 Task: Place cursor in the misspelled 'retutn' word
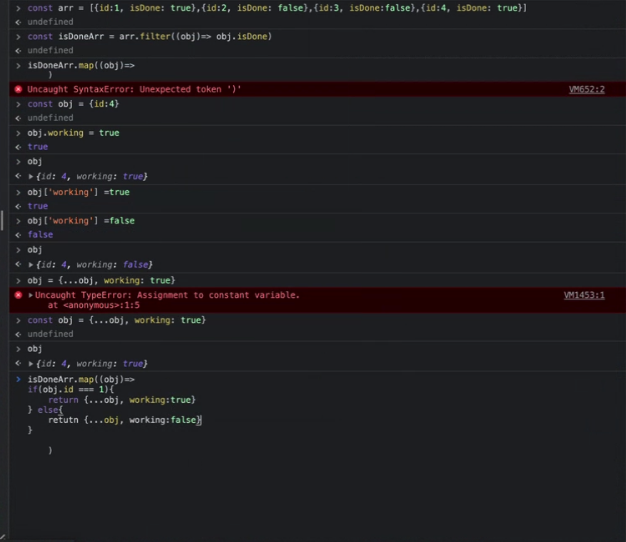[x=63, y=420]
